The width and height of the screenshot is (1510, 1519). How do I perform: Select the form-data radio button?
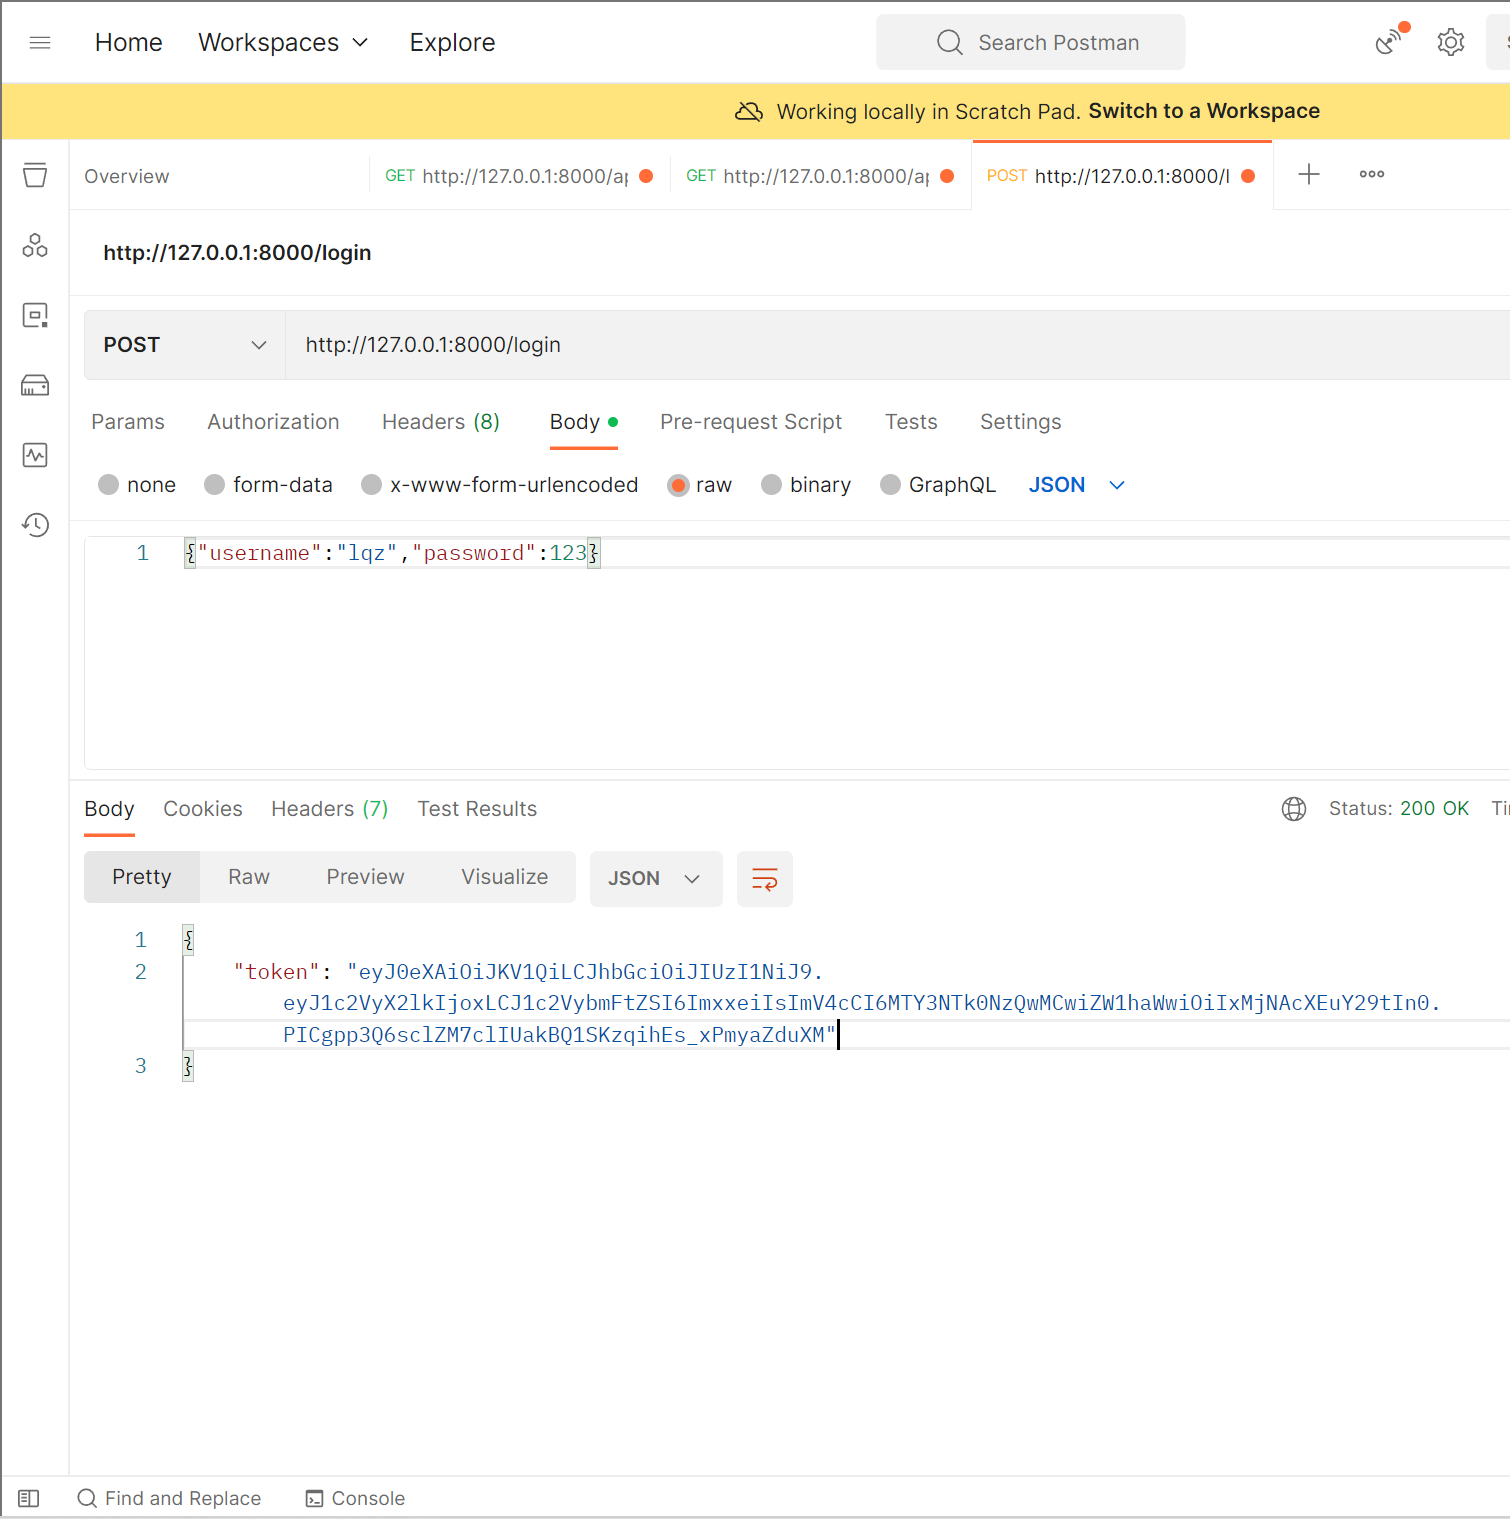[x=214, y=485]
